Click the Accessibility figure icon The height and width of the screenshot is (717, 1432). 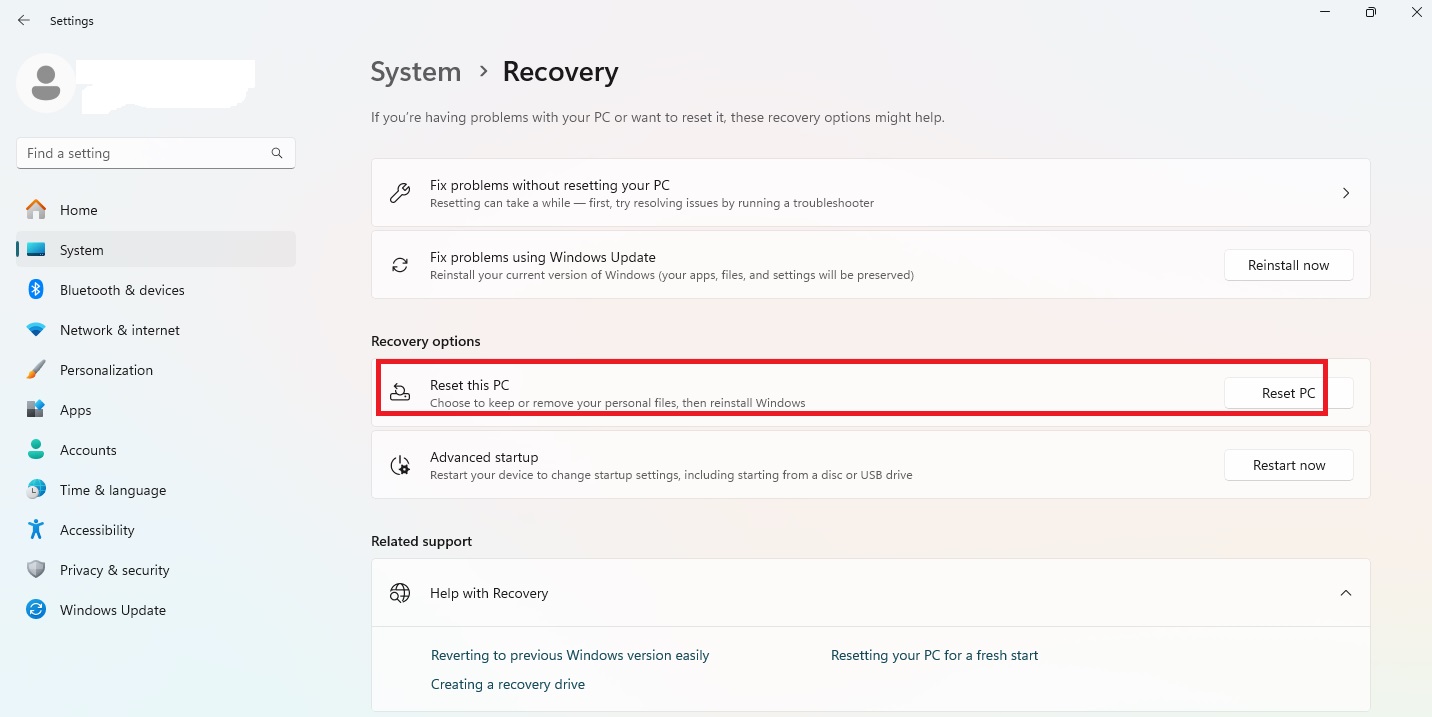(x=36, y=530)
